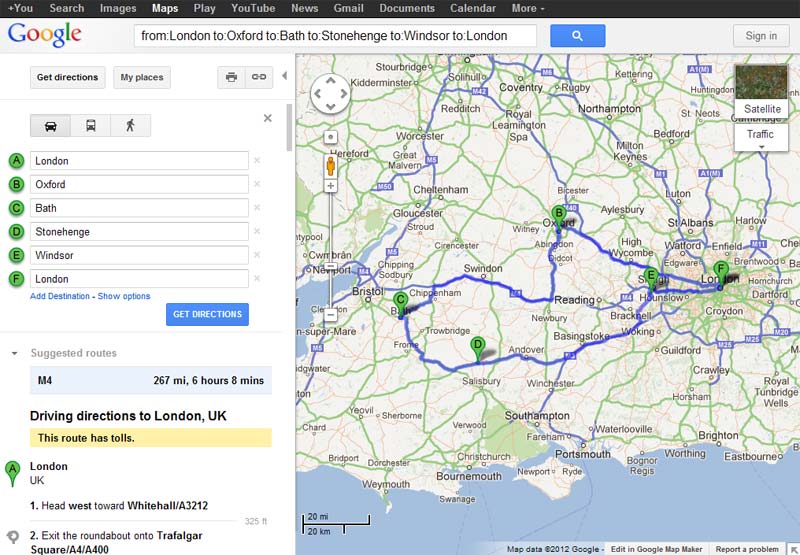Viewport: 800px width, 555px height.
Task: Zoom out with the minus button
Action: point(331,315)
